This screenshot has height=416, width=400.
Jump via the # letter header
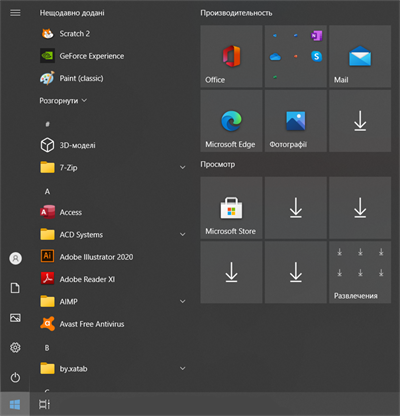tap(47, 124)
